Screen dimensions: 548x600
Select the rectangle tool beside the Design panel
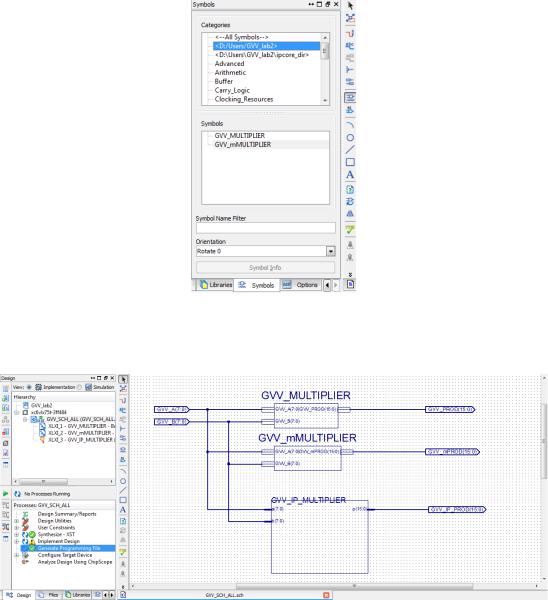tap(123, 500)
